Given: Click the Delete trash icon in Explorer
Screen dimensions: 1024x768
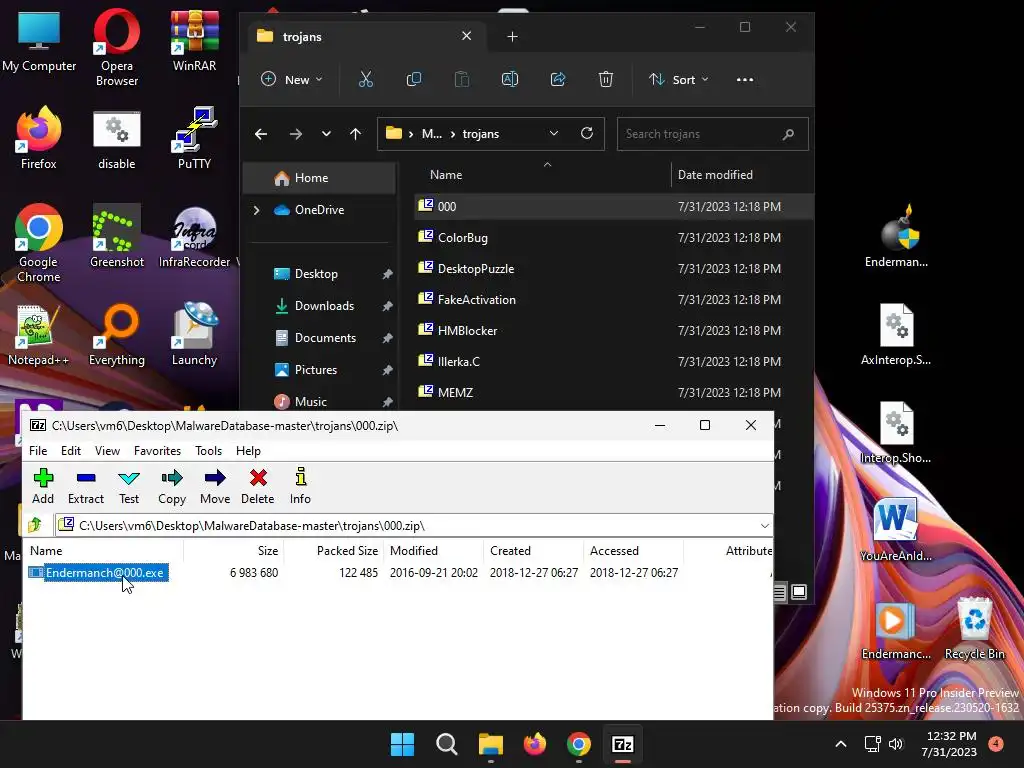Looking at the screenshot, I should point(605,80).
